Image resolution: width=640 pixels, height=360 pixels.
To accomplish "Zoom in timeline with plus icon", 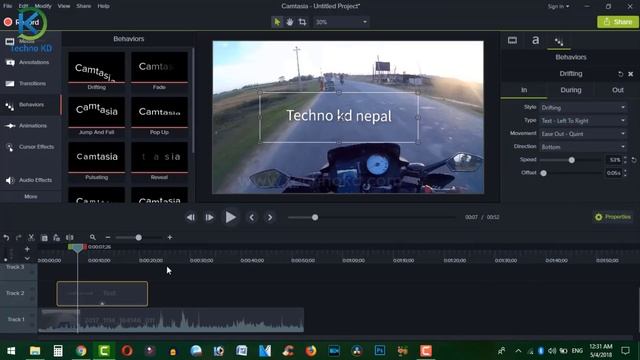I will pos(170,238).
